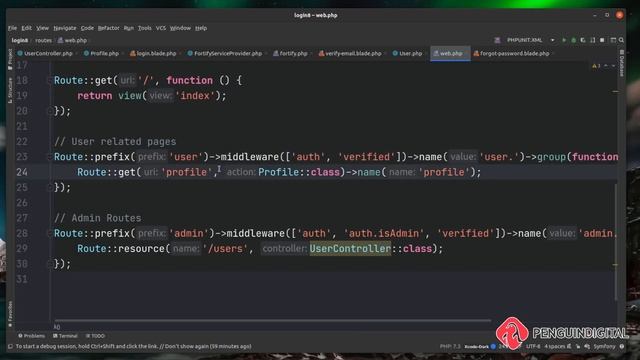Click web.php breadcrumb in navigation bar
The height and width of the screenshot is (360, 640).
pos(72,40)
